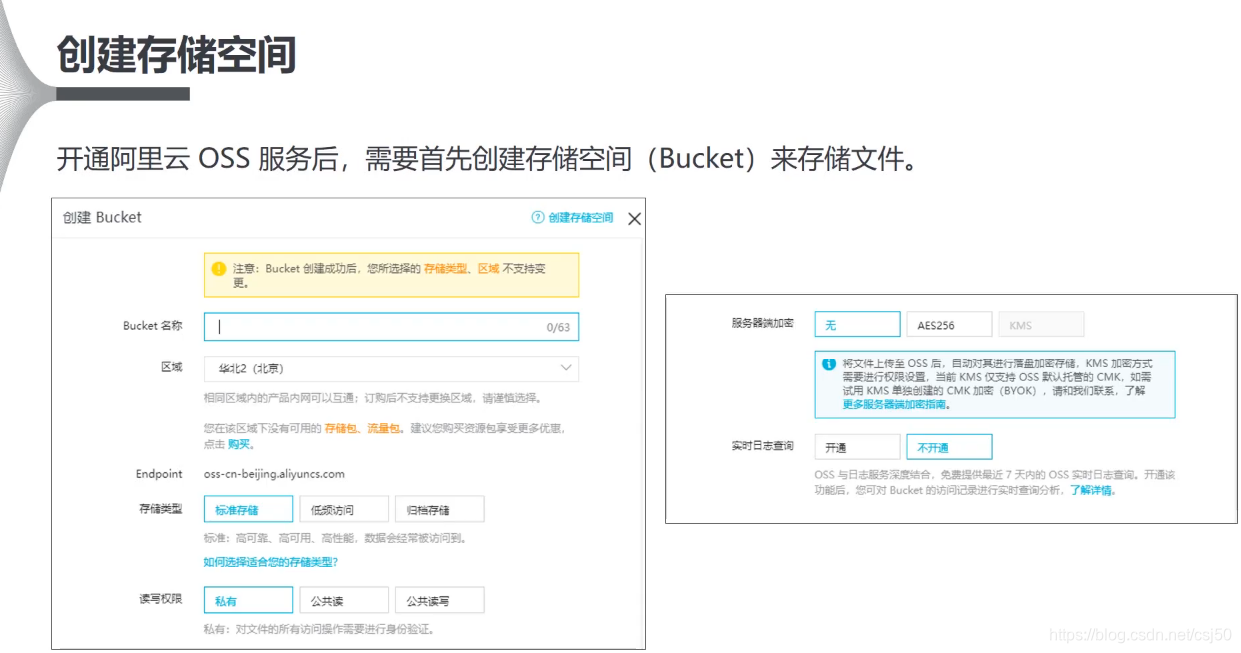This screenshot has width=1241, height=653.
Task: Click the 区域 link in warning notice
Action: [488, 268]
